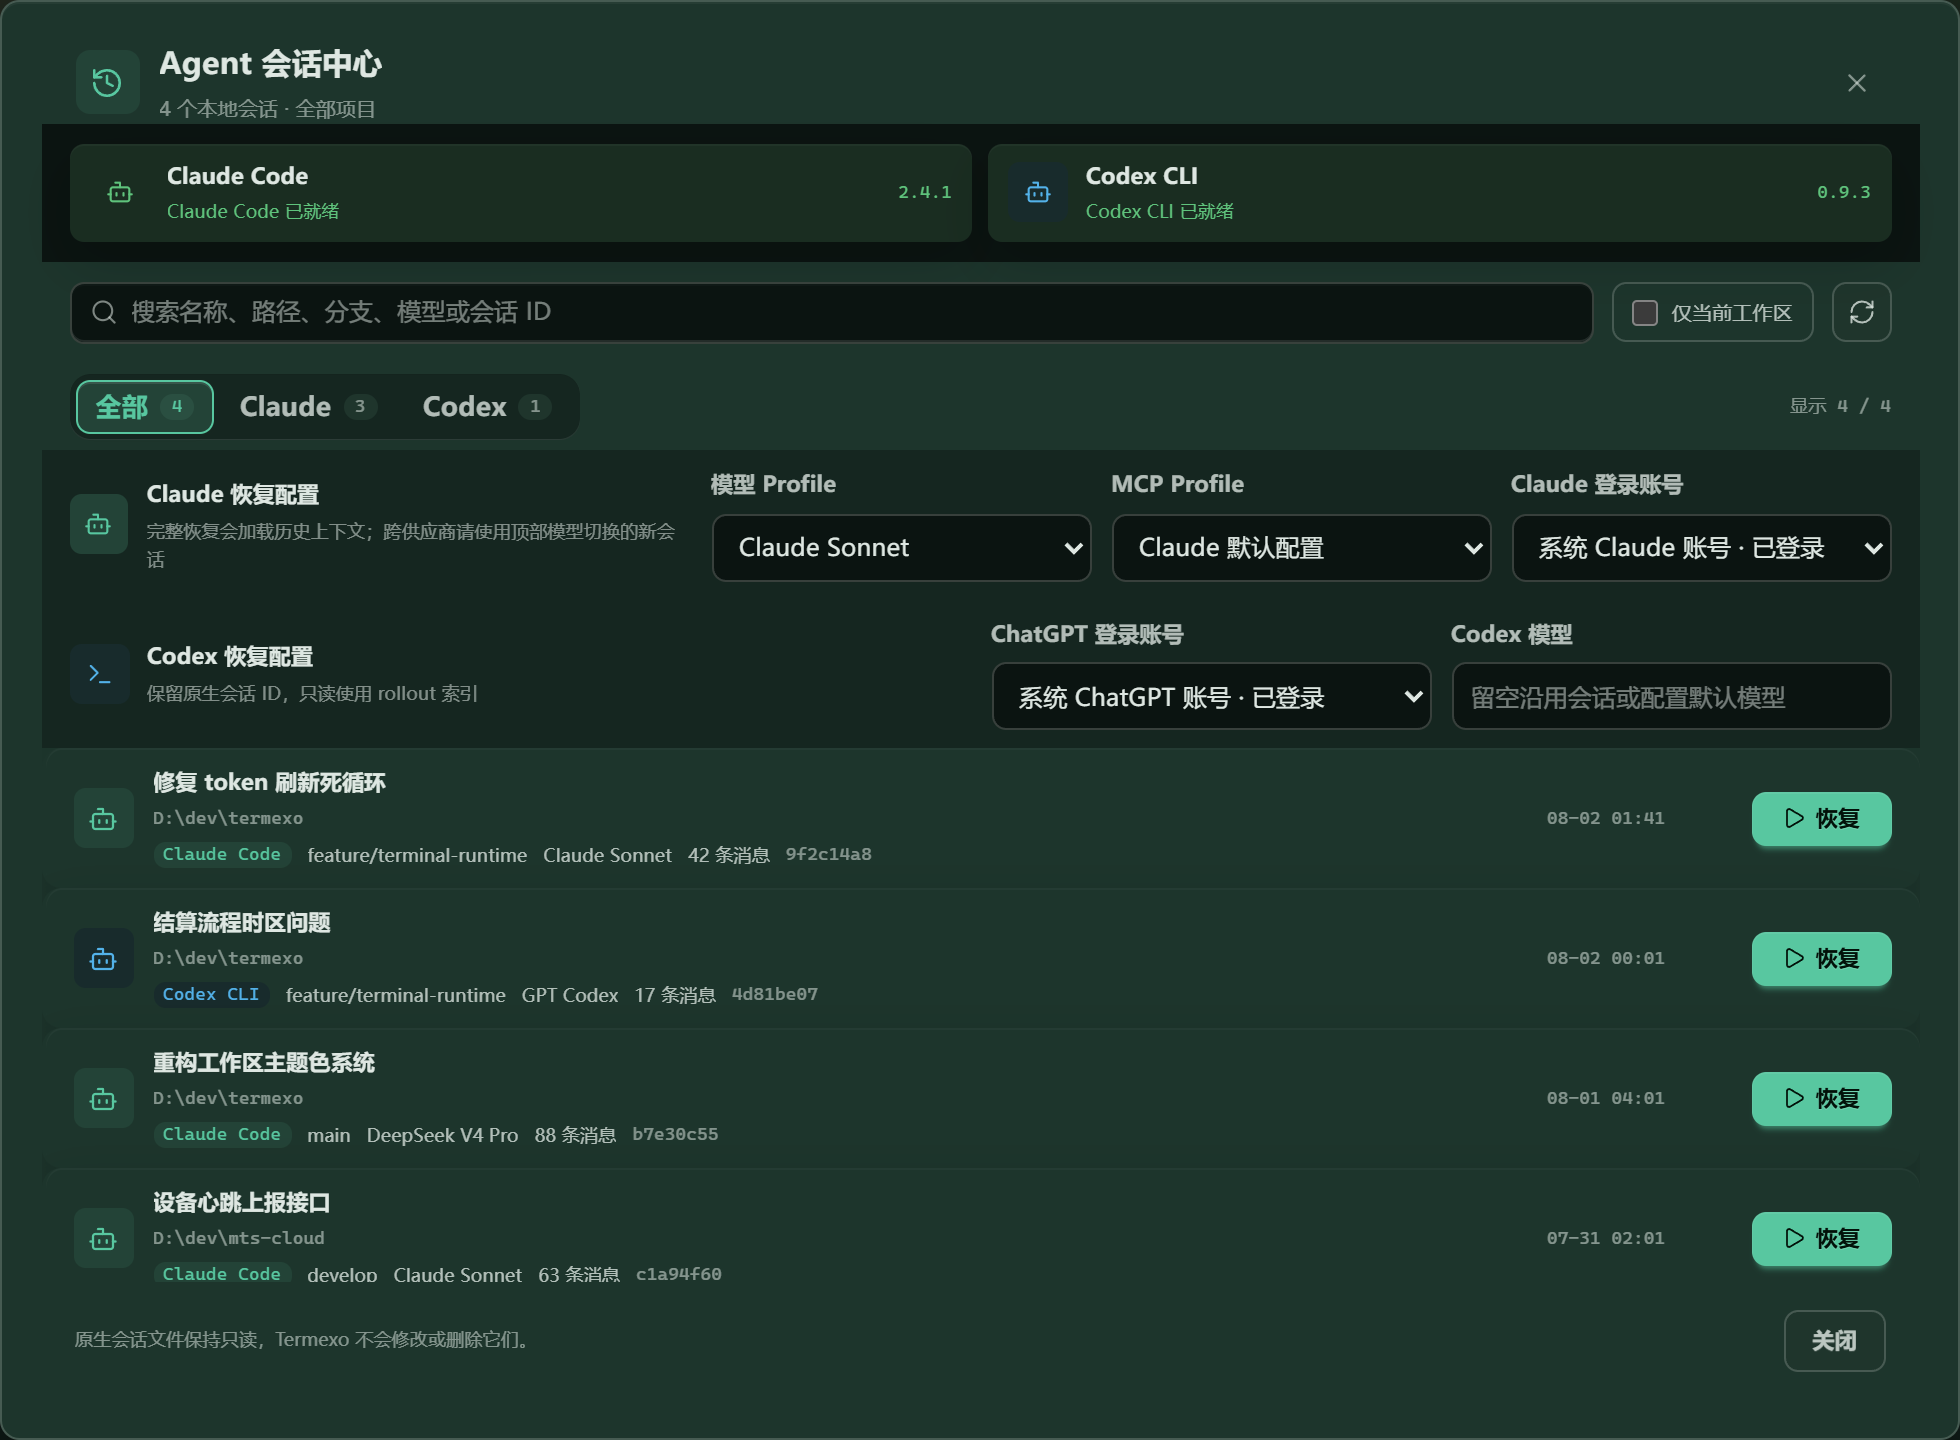Enable the 仅当前工作区 checkbox
The height and width of the screenshot is (1440, 1960).
click(1645, 313)
